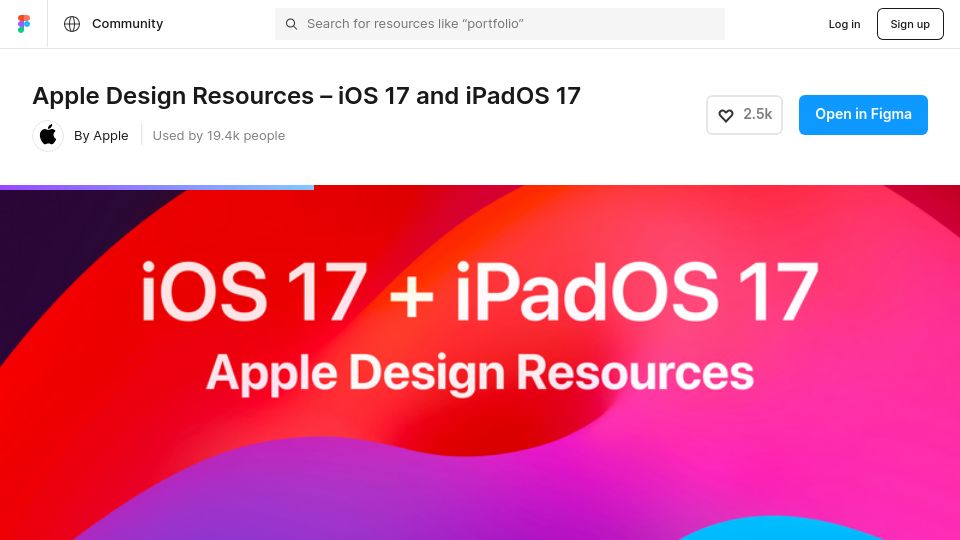Click Log in
This screenshot has height=540, width=960.
(844, 24)
